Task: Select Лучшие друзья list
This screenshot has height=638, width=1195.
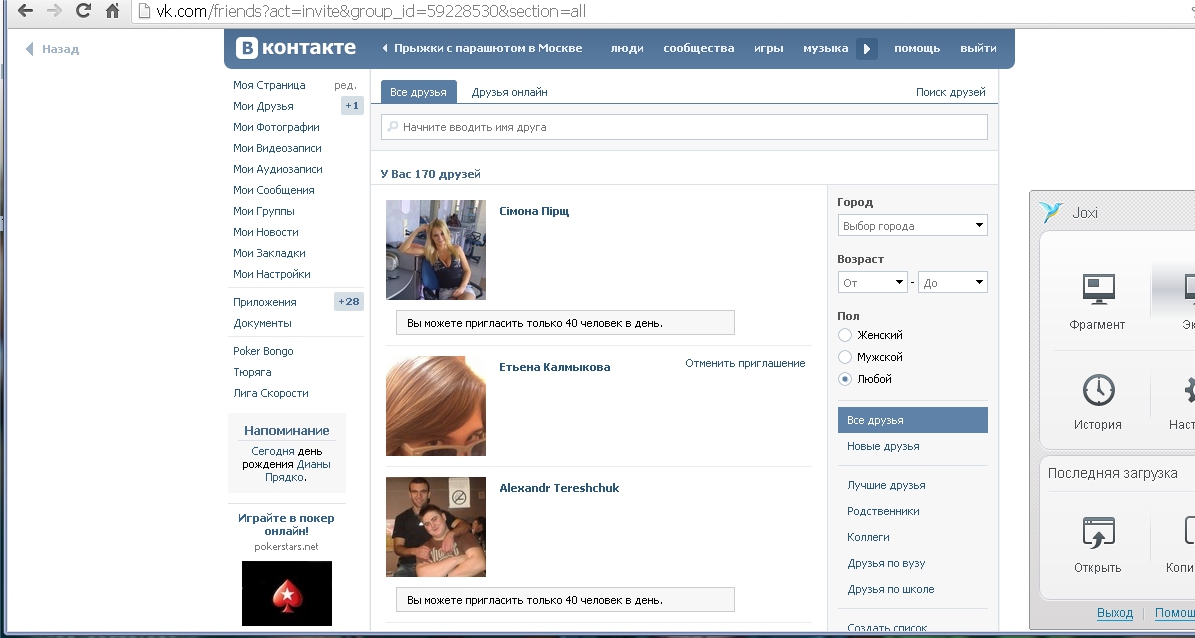Action: point(886,485)
